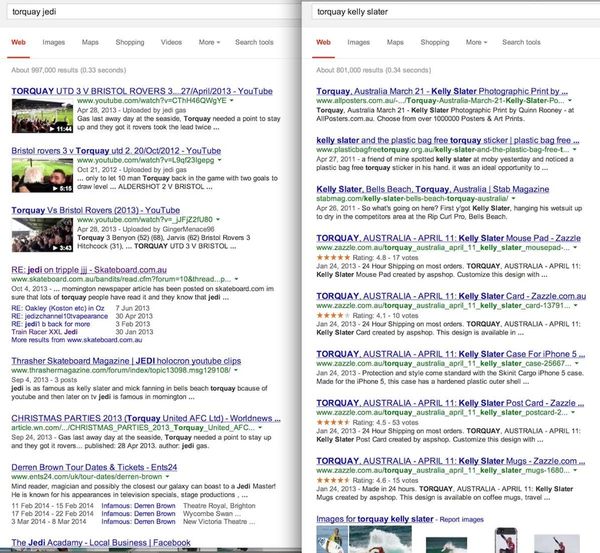Viewport: 600px width, 553px height.
Task: Click the 'torquay kelly slater' search input field
Action: click(x=455, y=11)
